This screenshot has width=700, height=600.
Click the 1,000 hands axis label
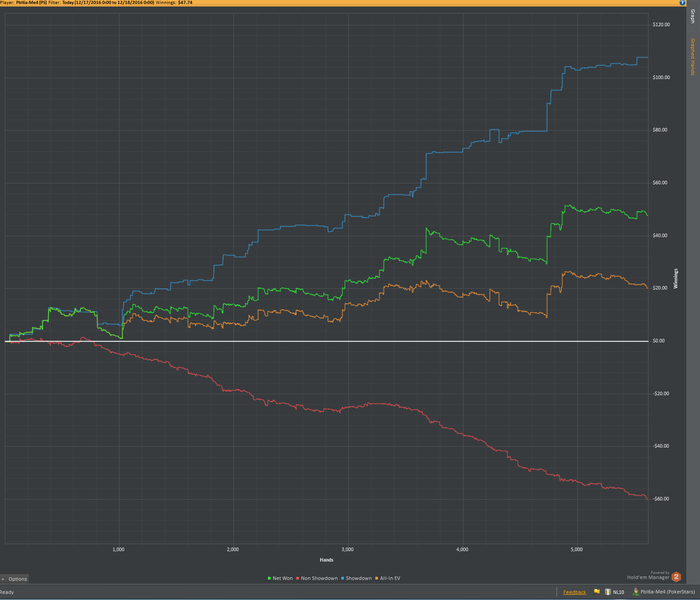118,550
